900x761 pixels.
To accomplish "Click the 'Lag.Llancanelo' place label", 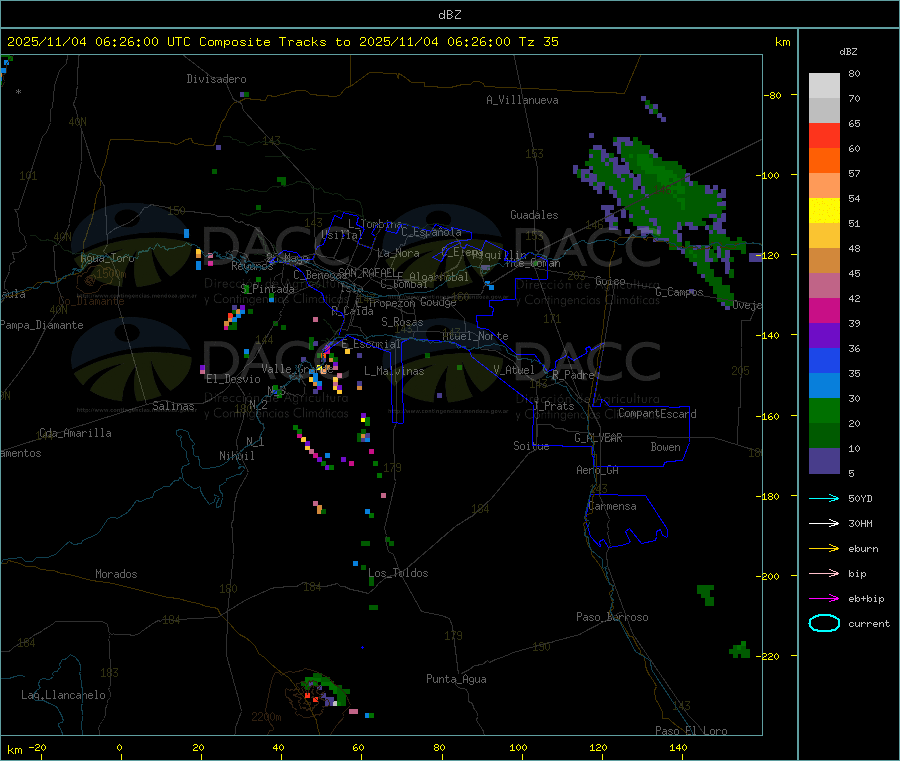I will click(64, 695).
